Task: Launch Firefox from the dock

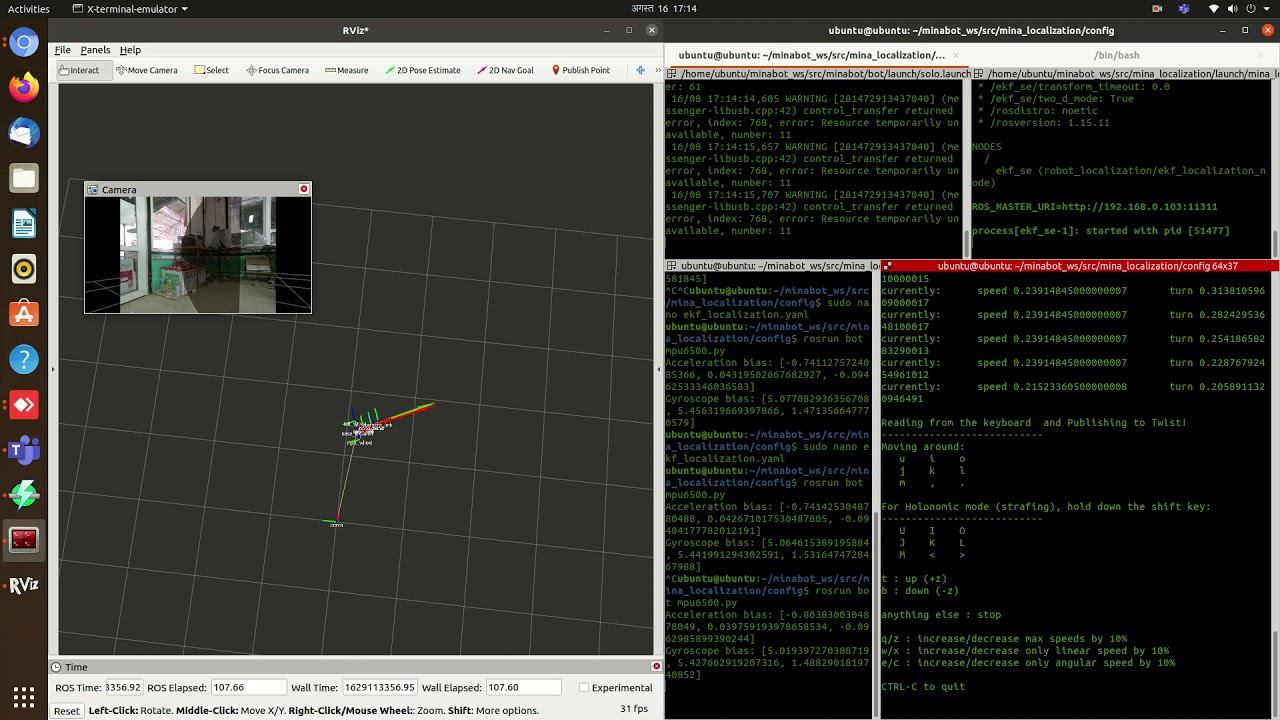Action: (24, 87)
